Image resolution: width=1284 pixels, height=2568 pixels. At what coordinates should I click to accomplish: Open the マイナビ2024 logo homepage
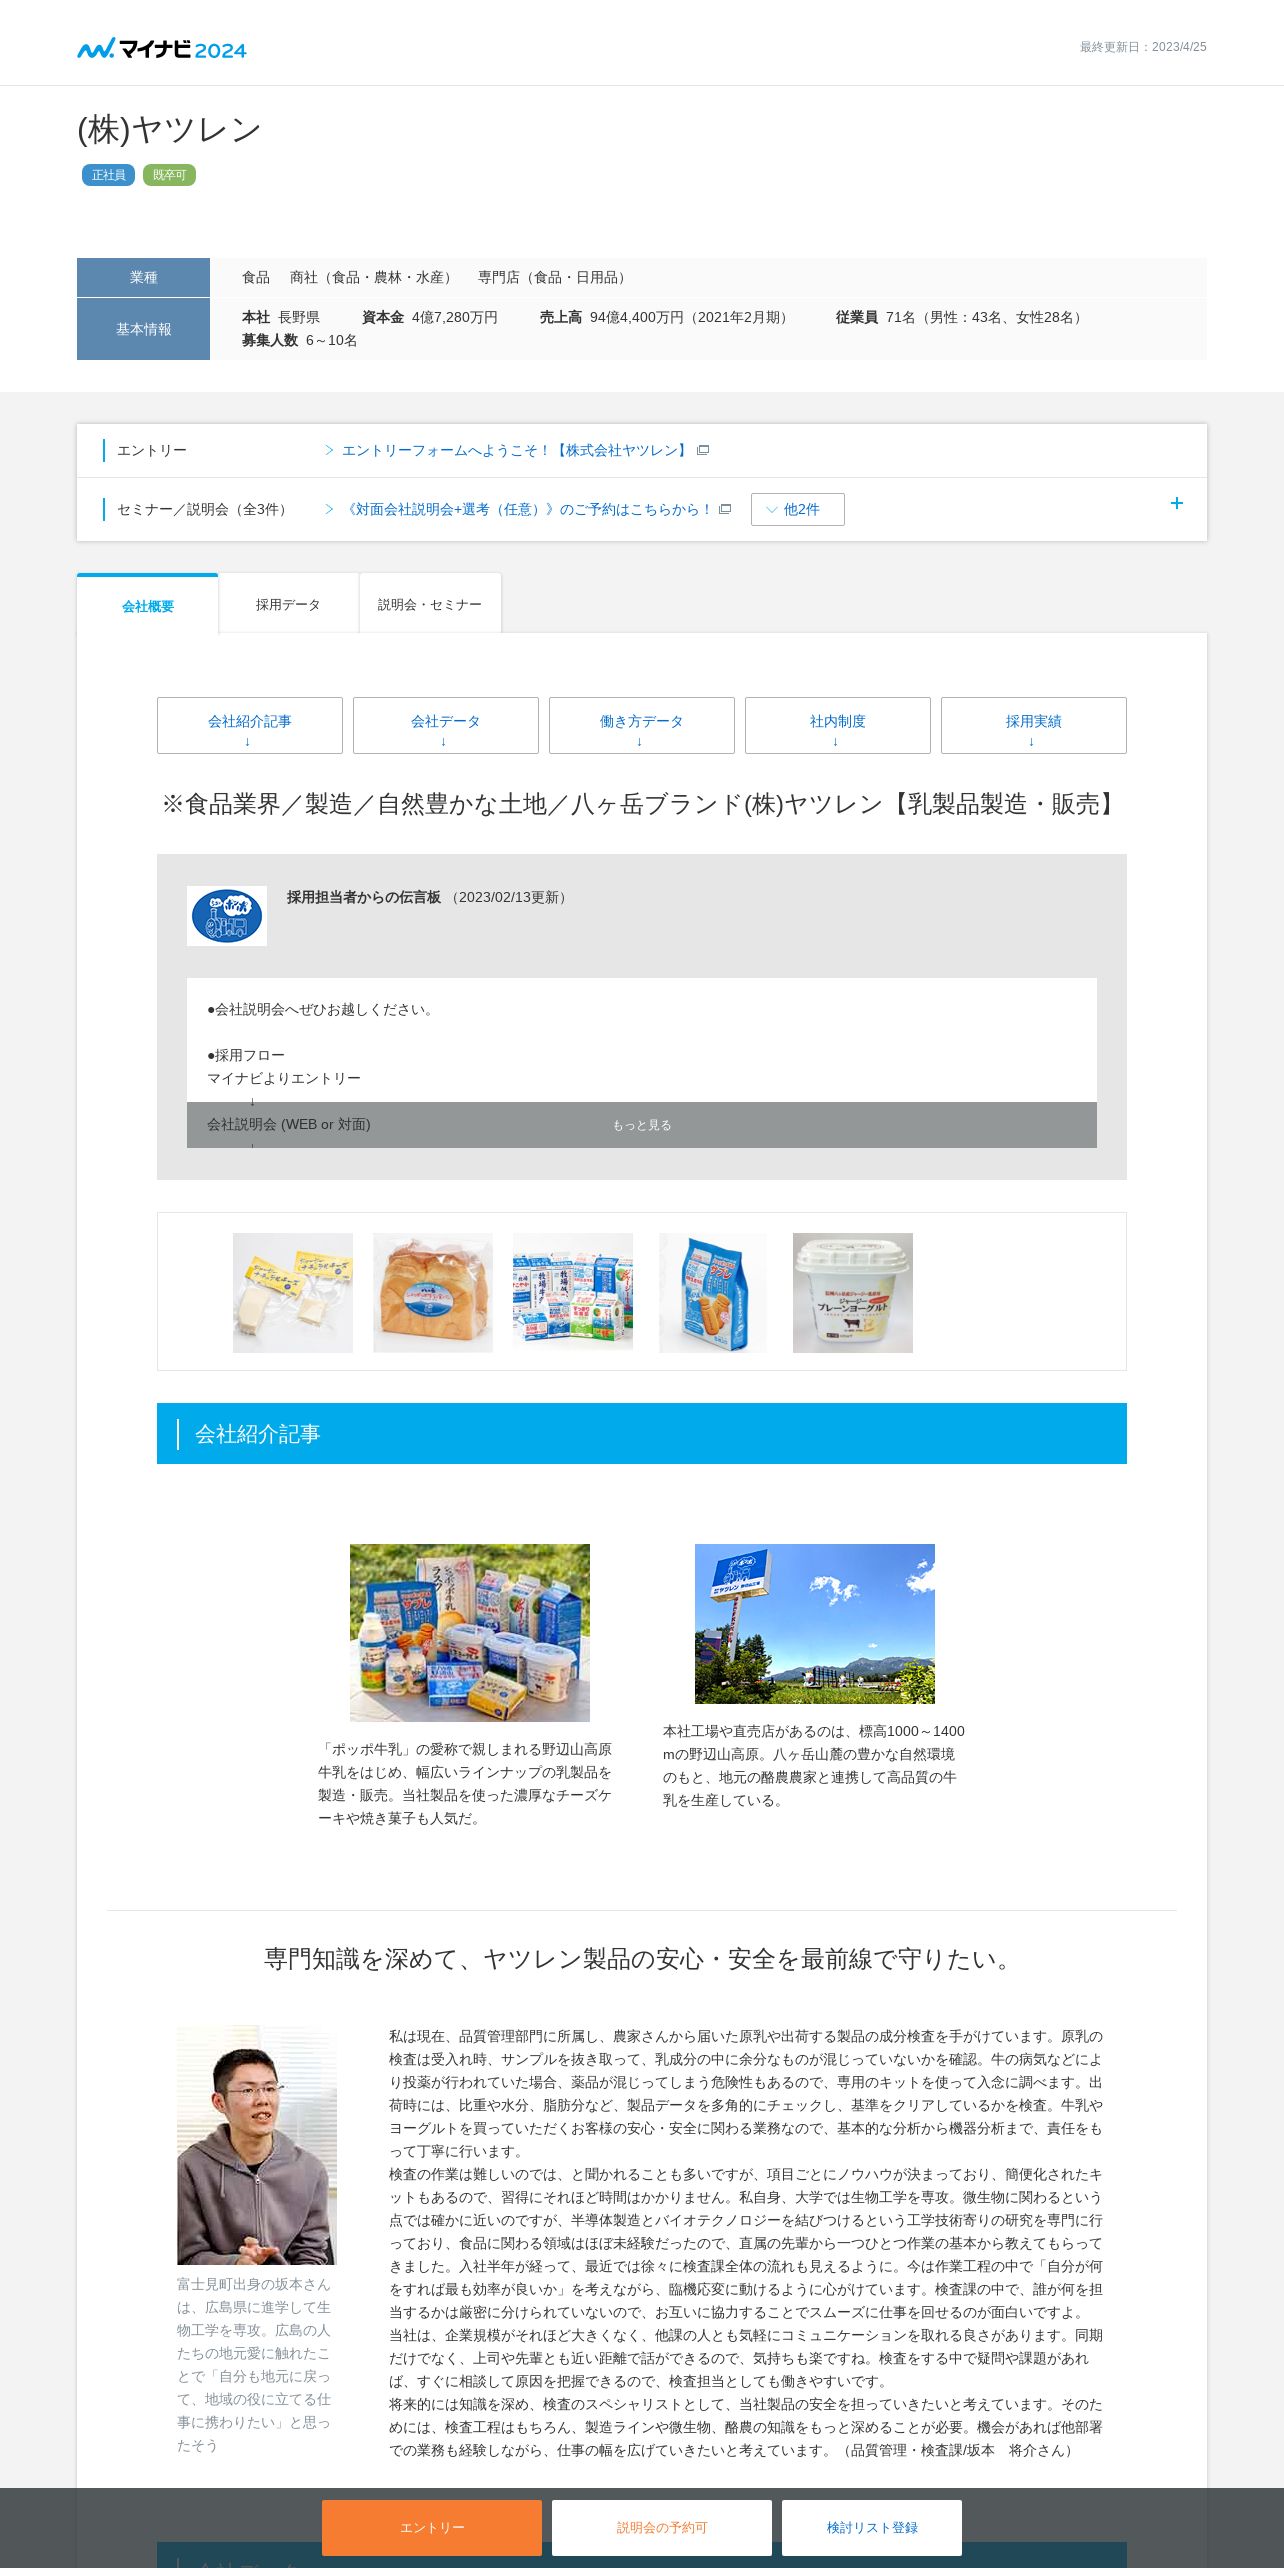pyautogui.click(x=162, y=48)
